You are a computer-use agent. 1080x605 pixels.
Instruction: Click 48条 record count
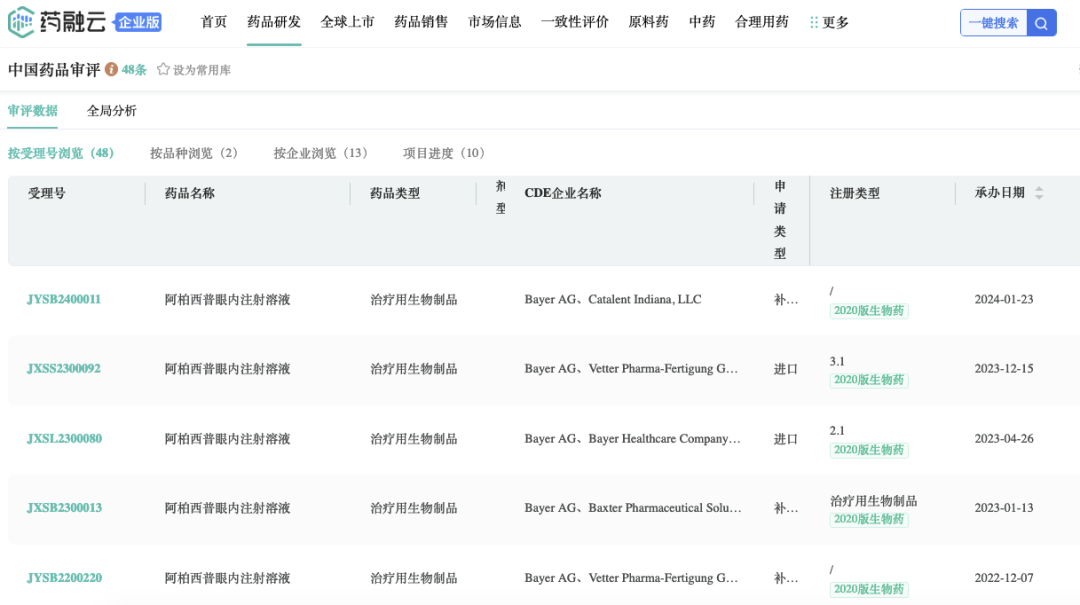tap(134, 70)
